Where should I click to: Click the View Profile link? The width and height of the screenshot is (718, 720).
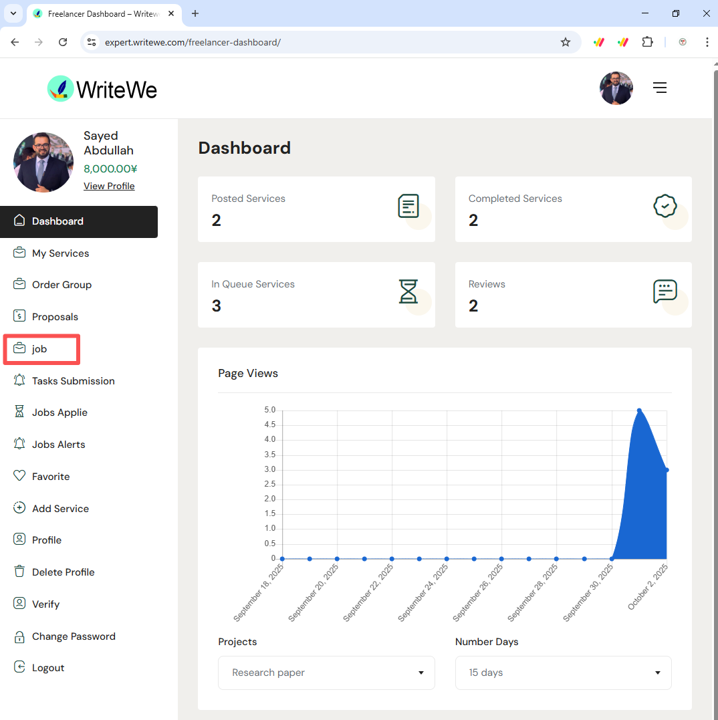[109, 186]
